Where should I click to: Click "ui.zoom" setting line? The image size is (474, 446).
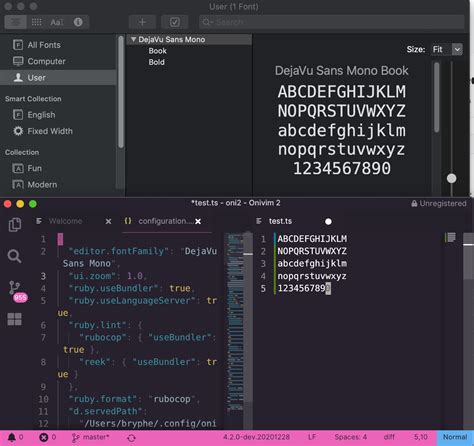[107, 276]
